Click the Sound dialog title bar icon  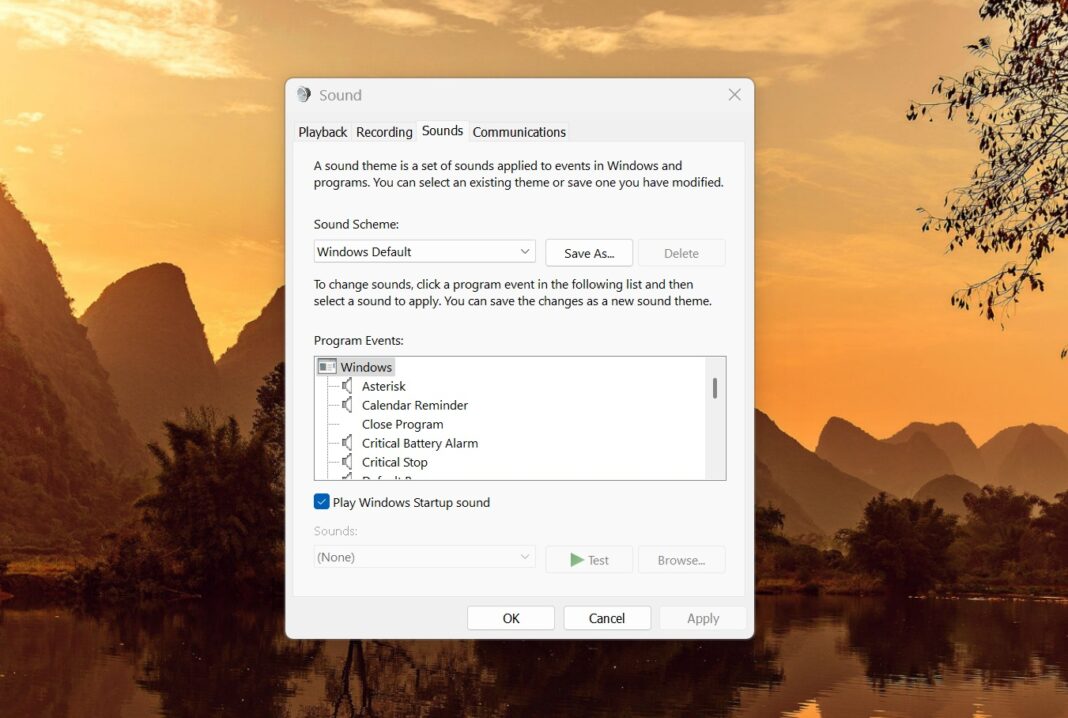(303, 94)
